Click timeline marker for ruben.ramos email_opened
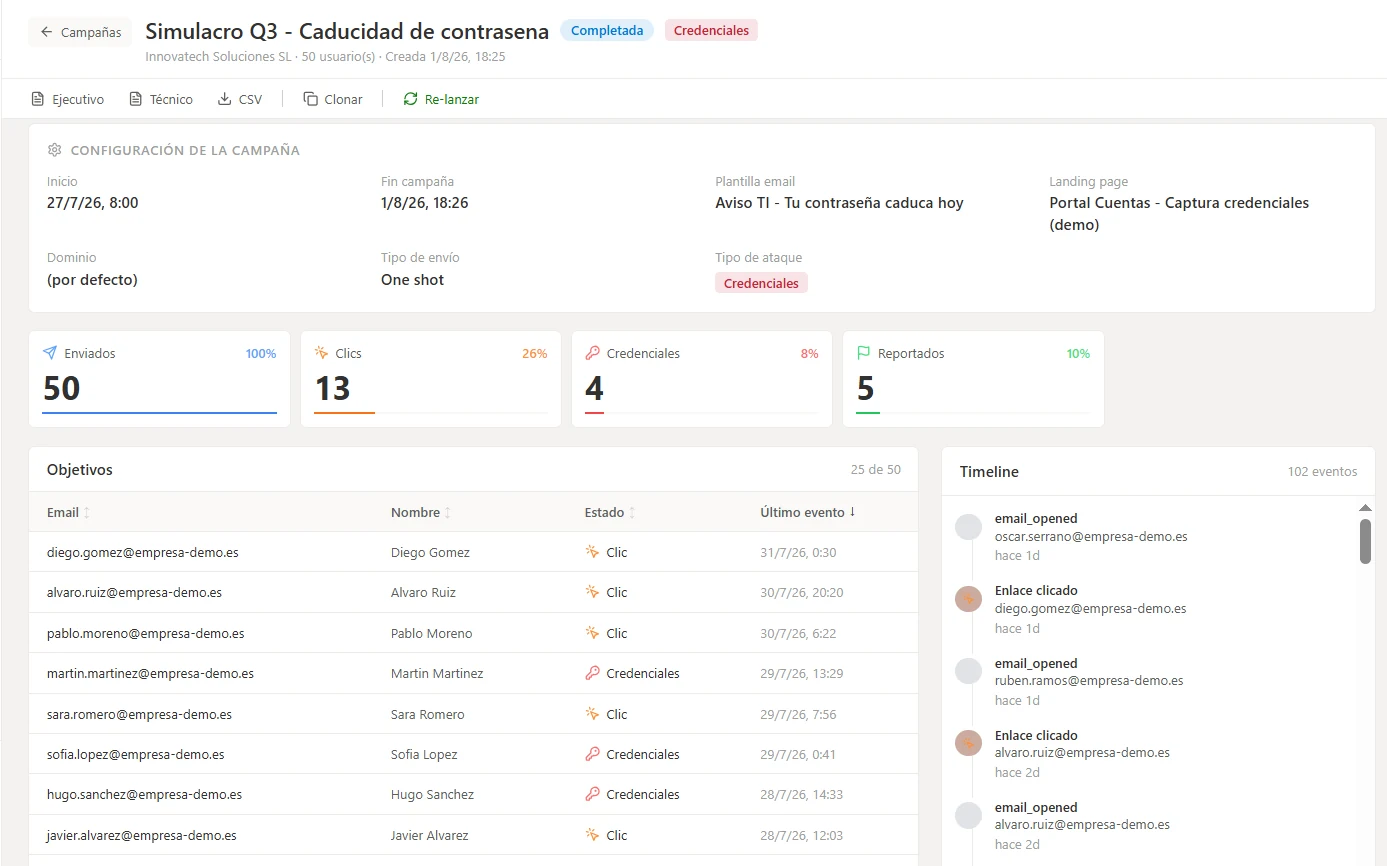 (968, 671)
